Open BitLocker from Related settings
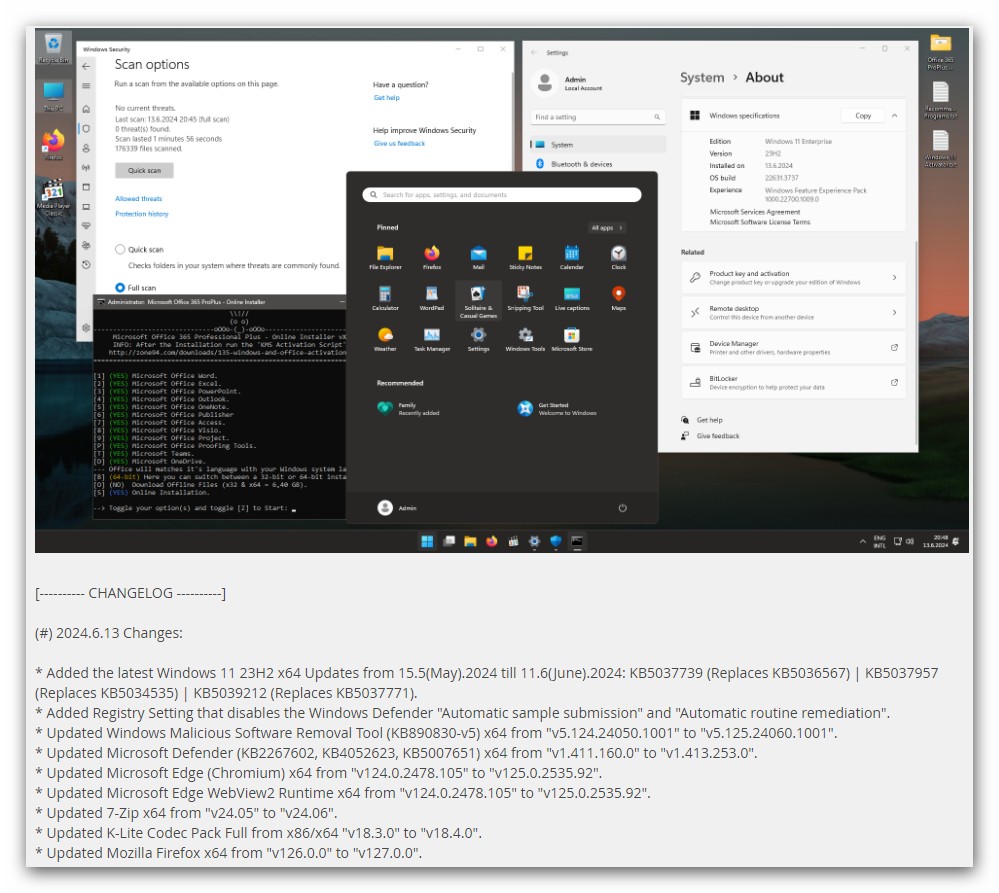Screen dimensions: 999x893 click(x=793, y=382)
